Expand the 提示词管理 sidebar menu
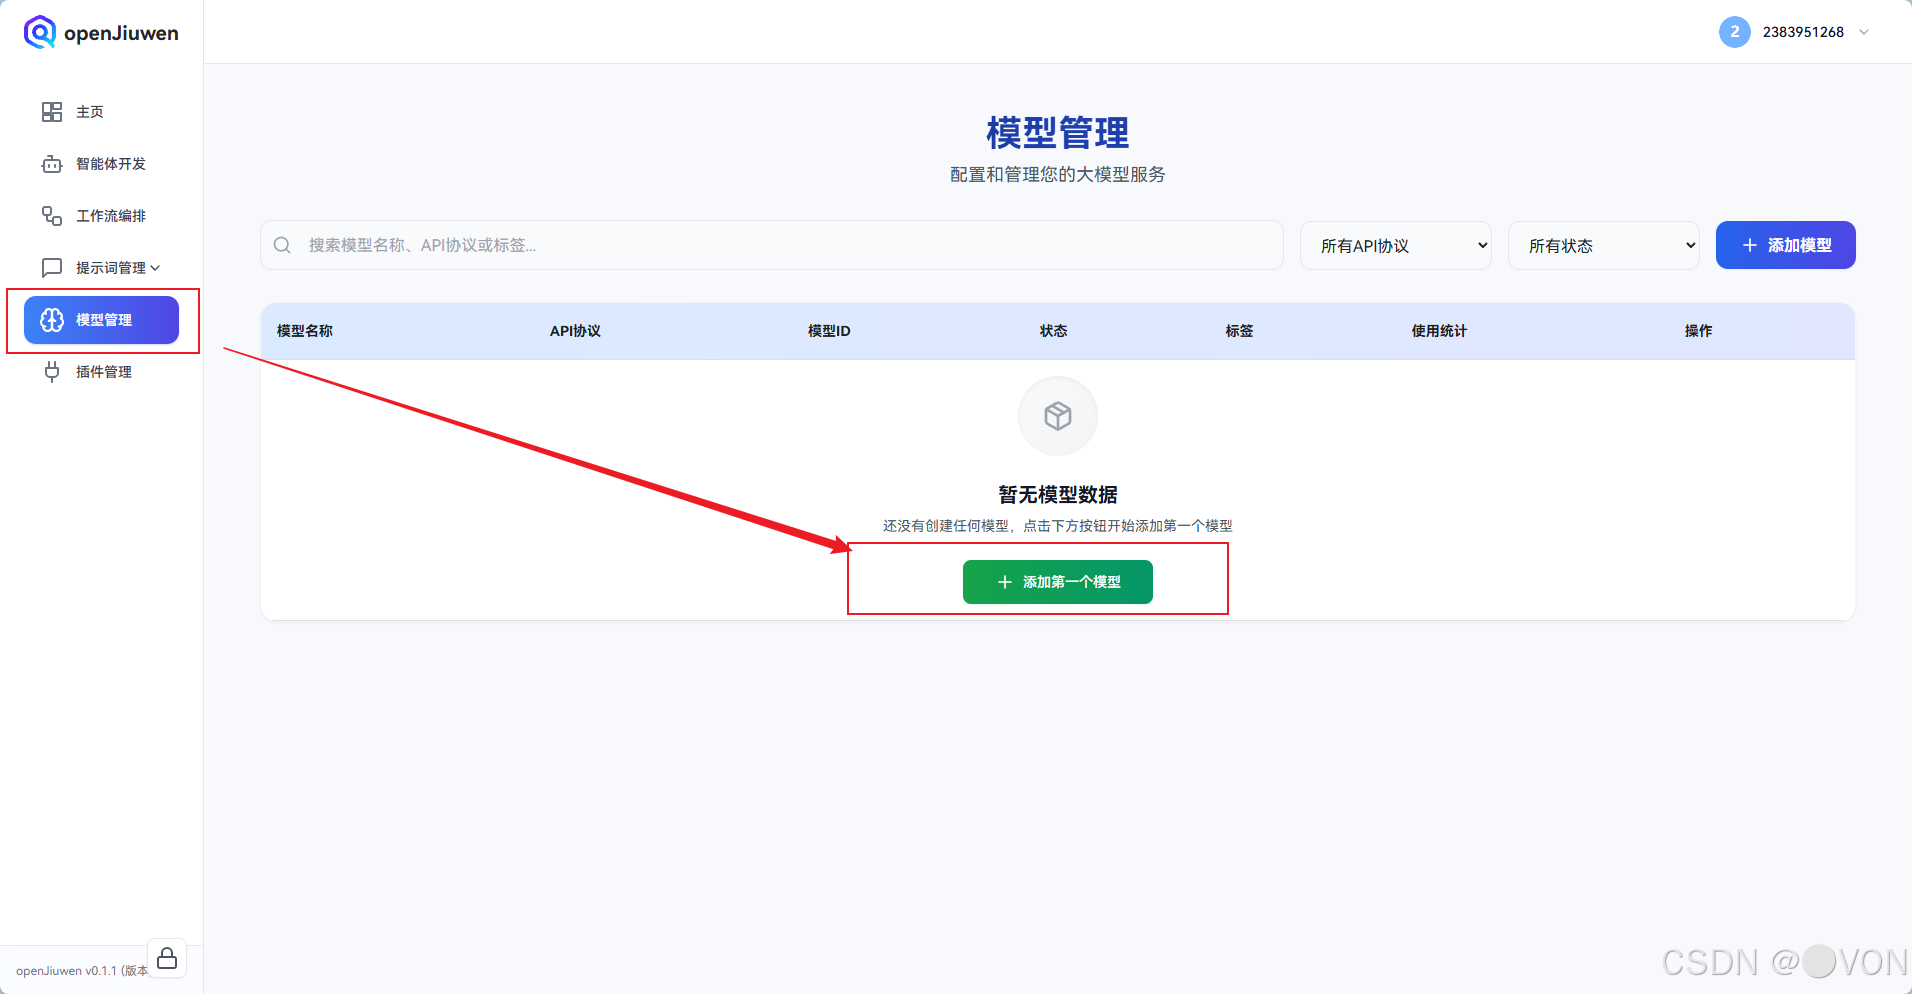 tap(101, 268)
